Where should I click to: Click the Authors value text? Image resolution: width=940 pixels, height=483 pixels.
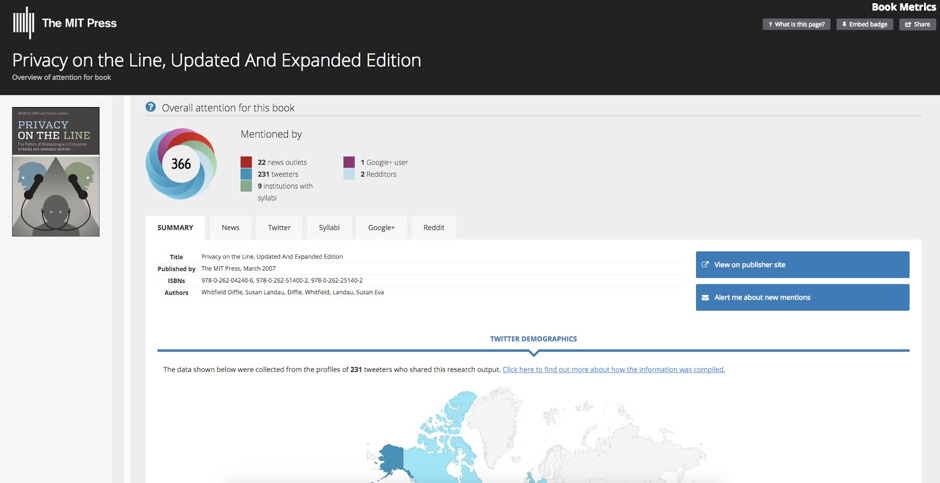(x=293, y=292)
